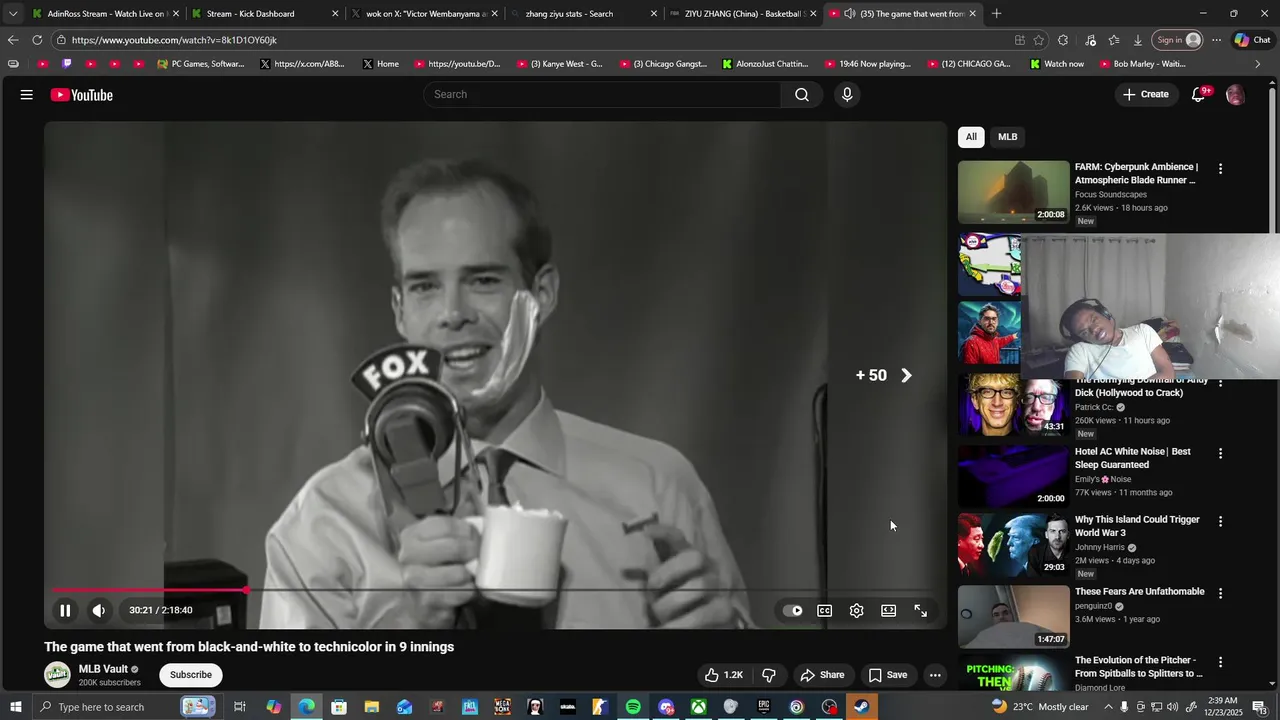This screenshot has height=720, width=1280.
Task: Save video to playlist
Action: click(x=888, y=675)
